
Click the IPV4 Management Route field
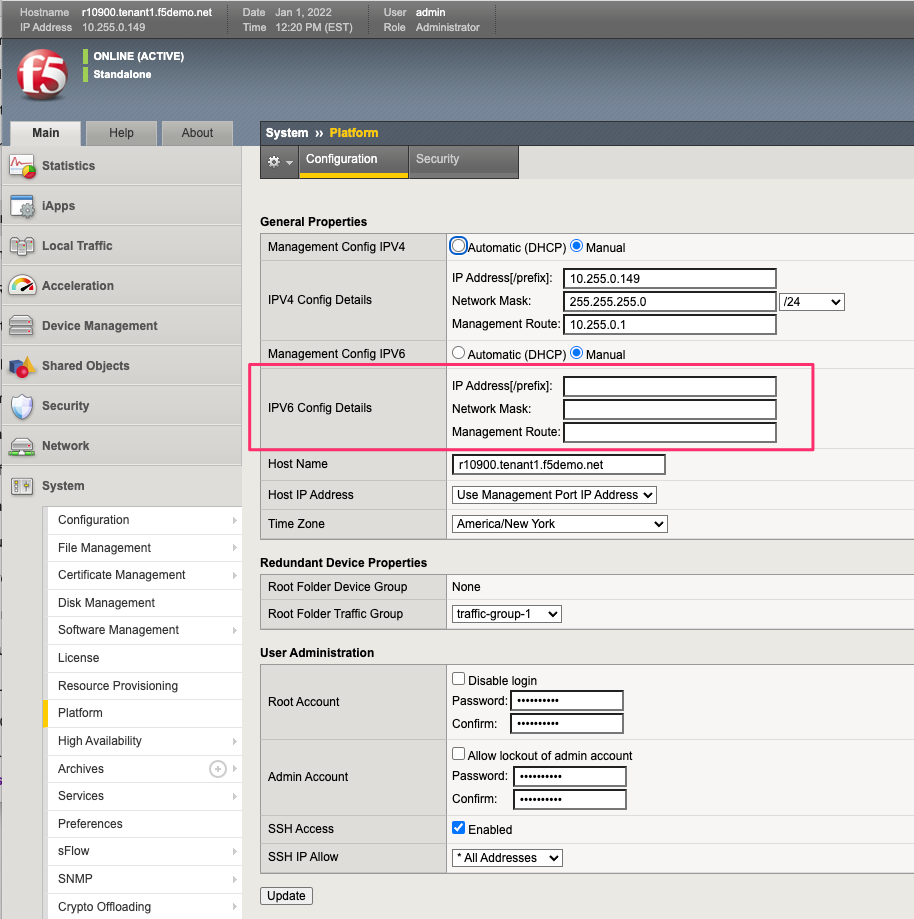point(670,325)
